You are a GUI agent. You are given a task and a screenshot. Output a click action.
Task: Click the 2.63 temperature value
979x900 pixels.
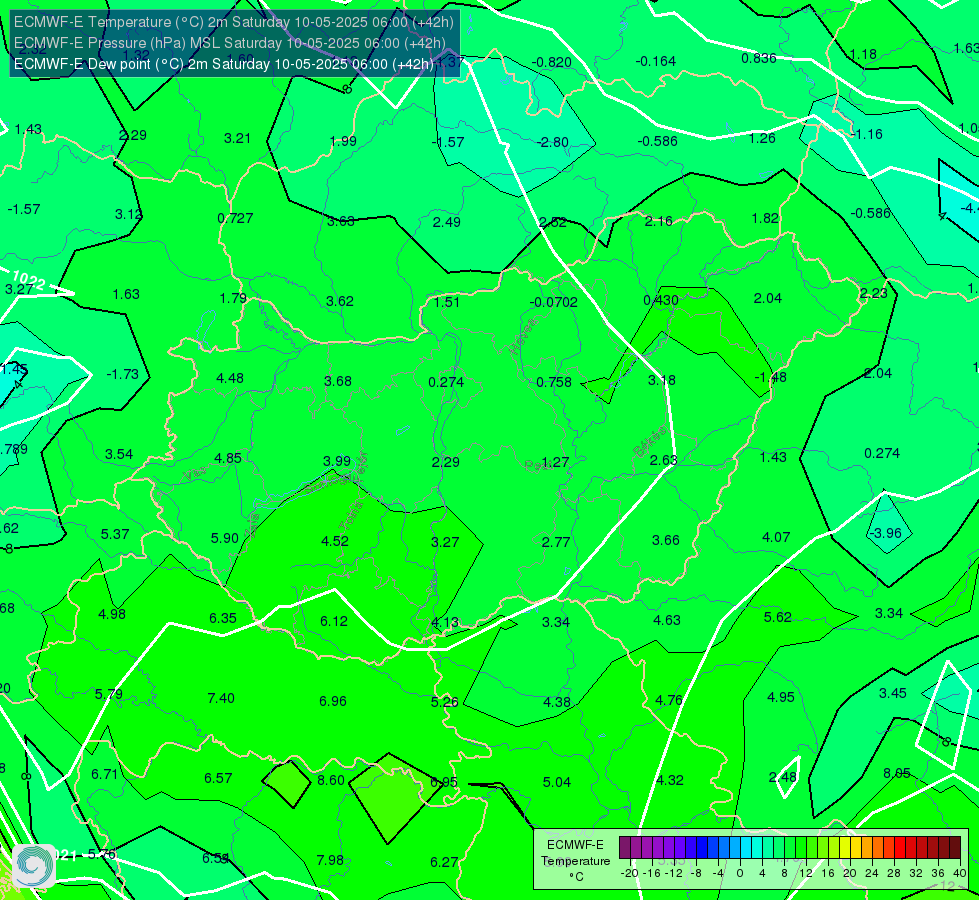663,460
